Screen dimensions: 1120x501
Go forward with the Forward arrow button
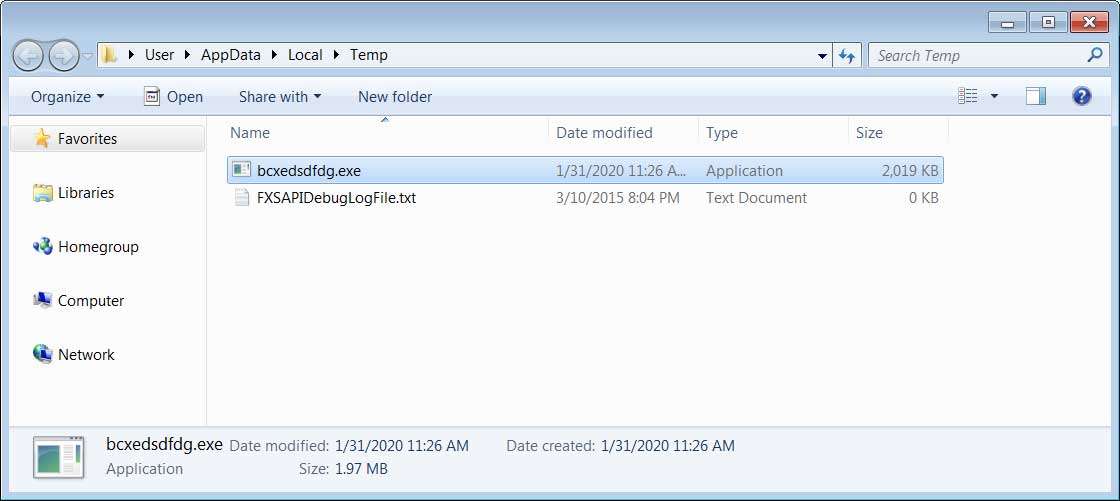63,56
